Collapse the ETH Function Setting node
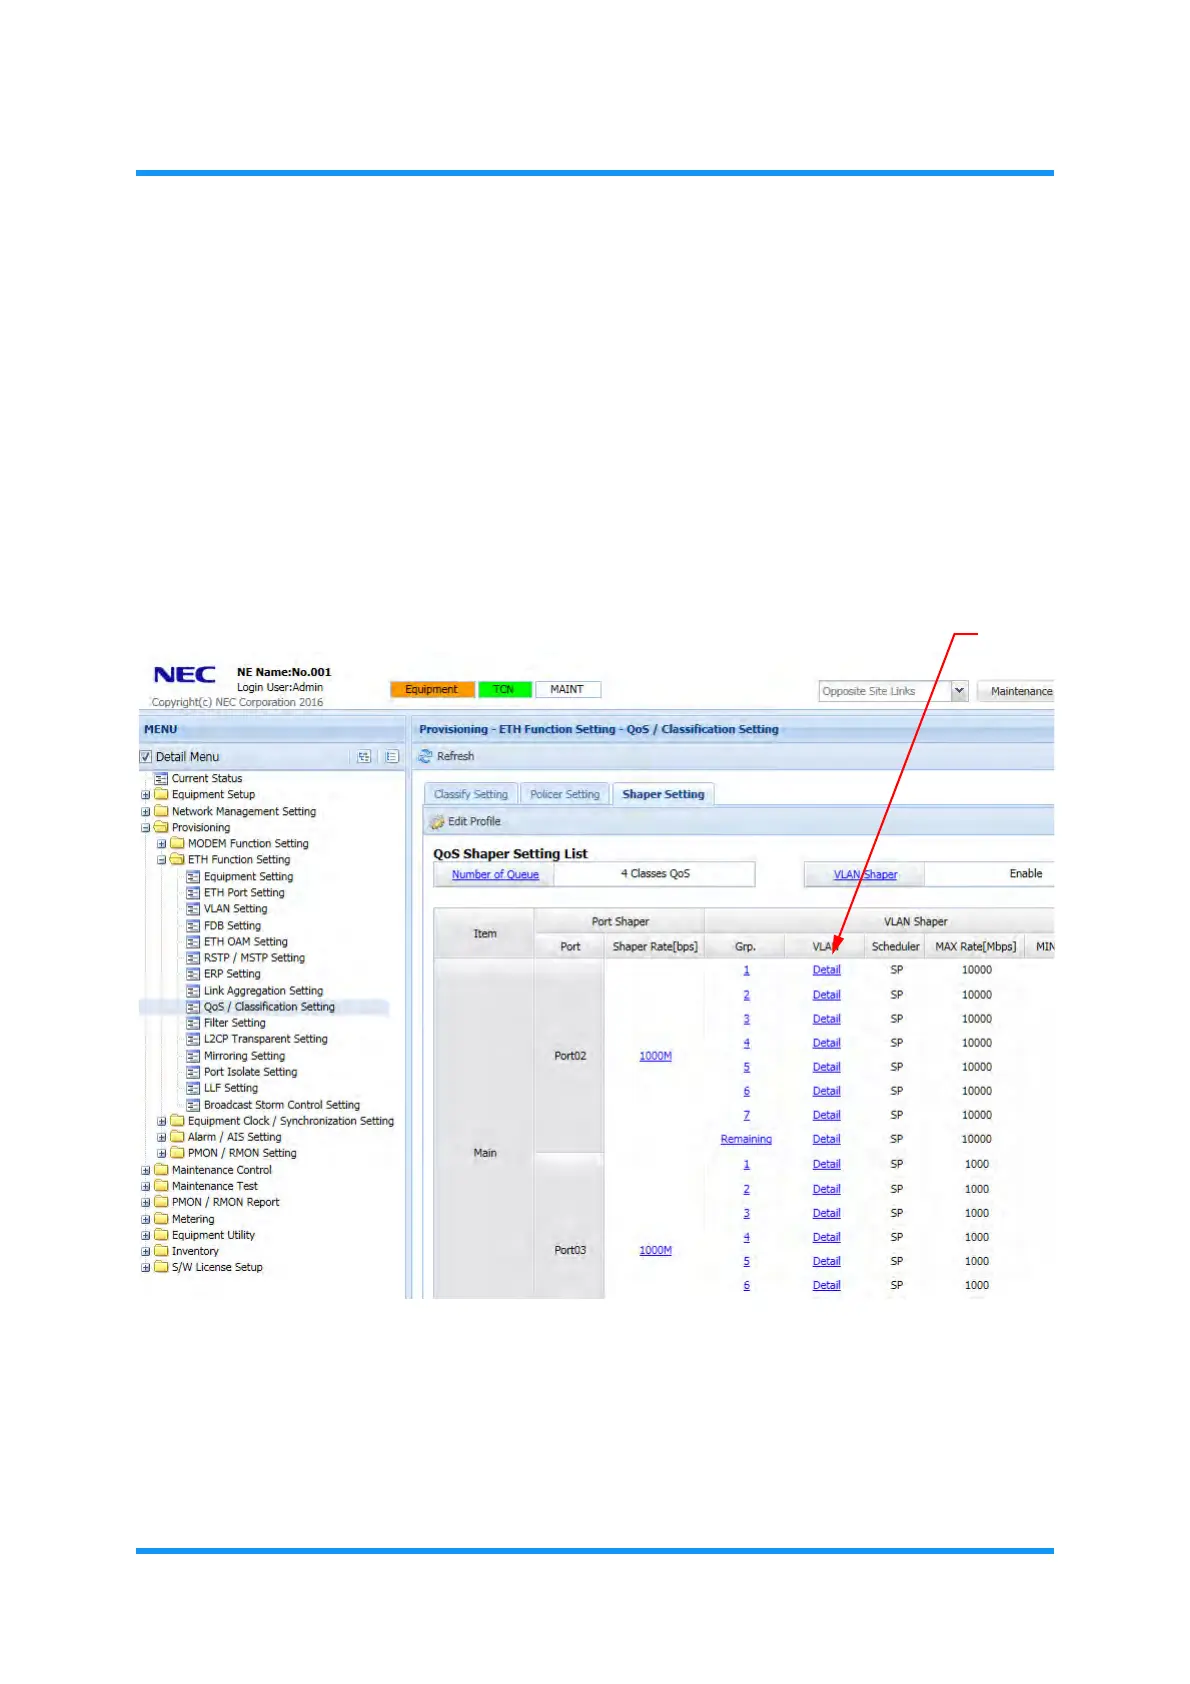Viewport: 1190px width, 1684px height. click(x=161, y=860)
